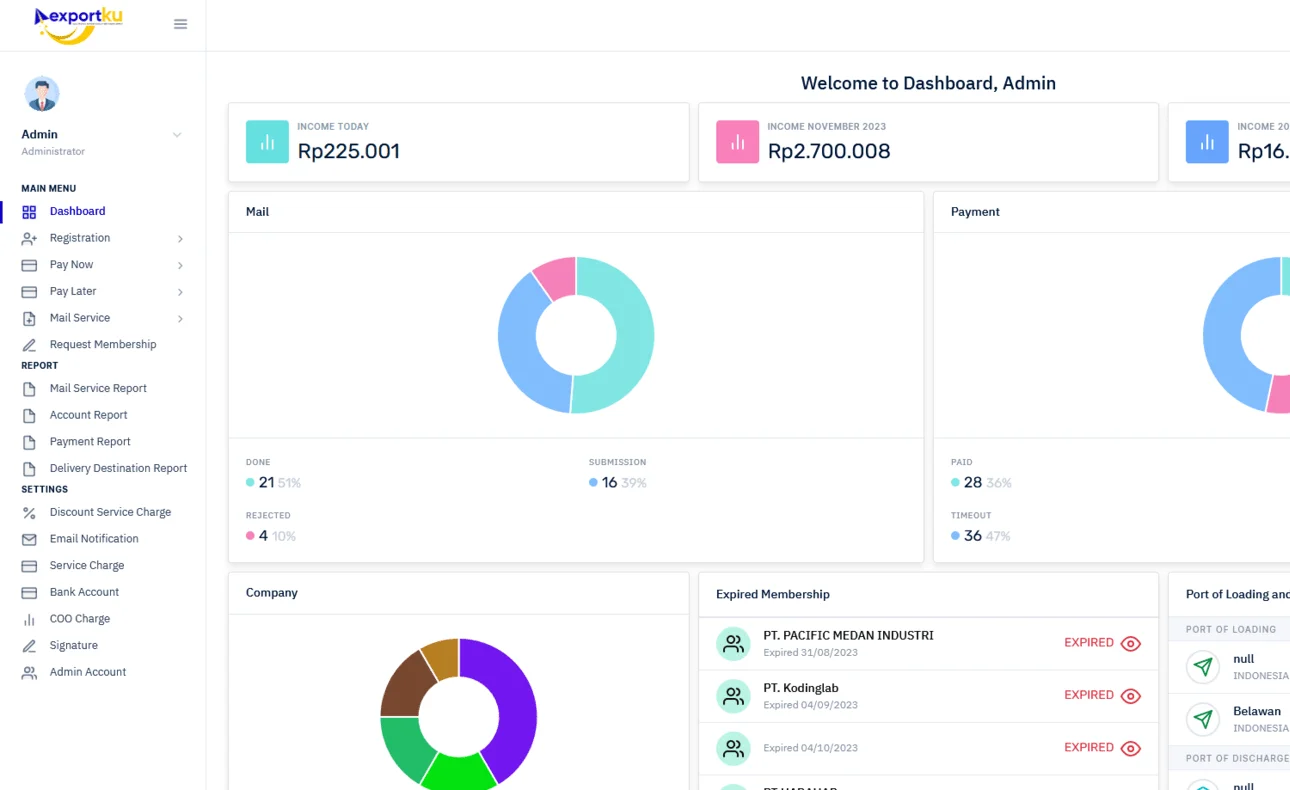Click PT. PACIFIC MEDAN INDUSTRI users avatar icon
Image resolution: width=1290 pixels, height=790 pixels.
point(733,644)
